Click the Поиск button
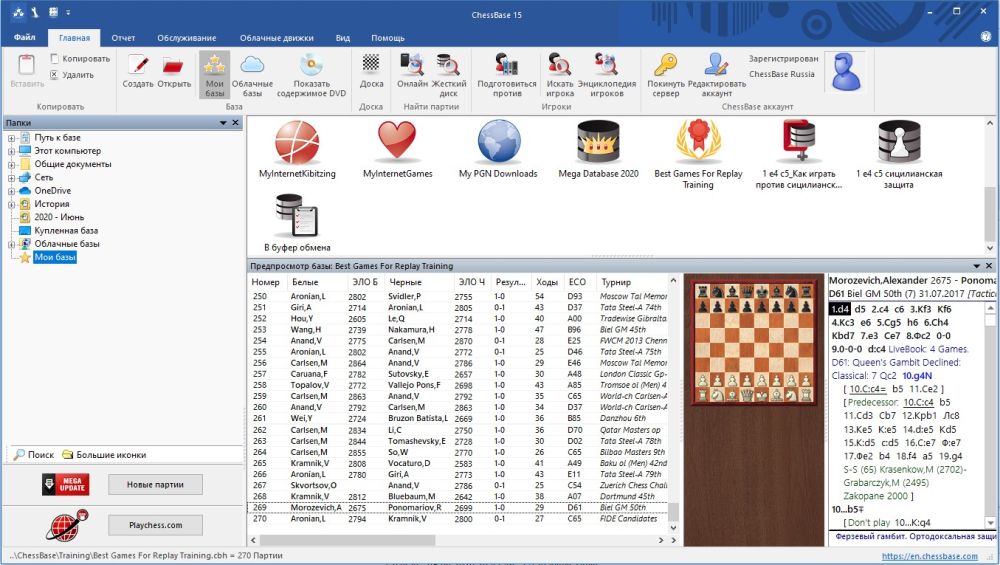1000x565 pixels. [34, 455]
